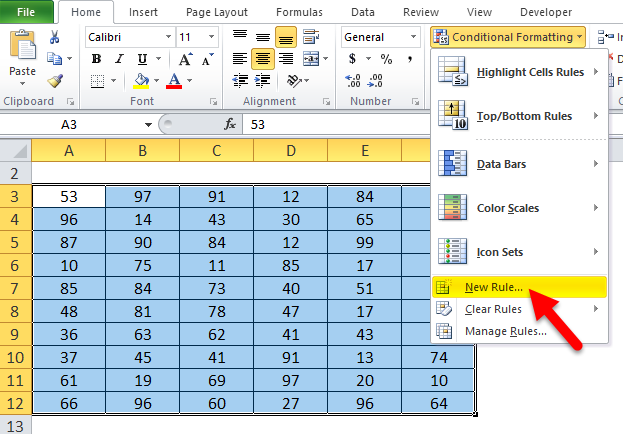The height and width of the screenshot is (434, 623).
Task: Click the Orientation text rotation icon
Action: pos(294,81)
